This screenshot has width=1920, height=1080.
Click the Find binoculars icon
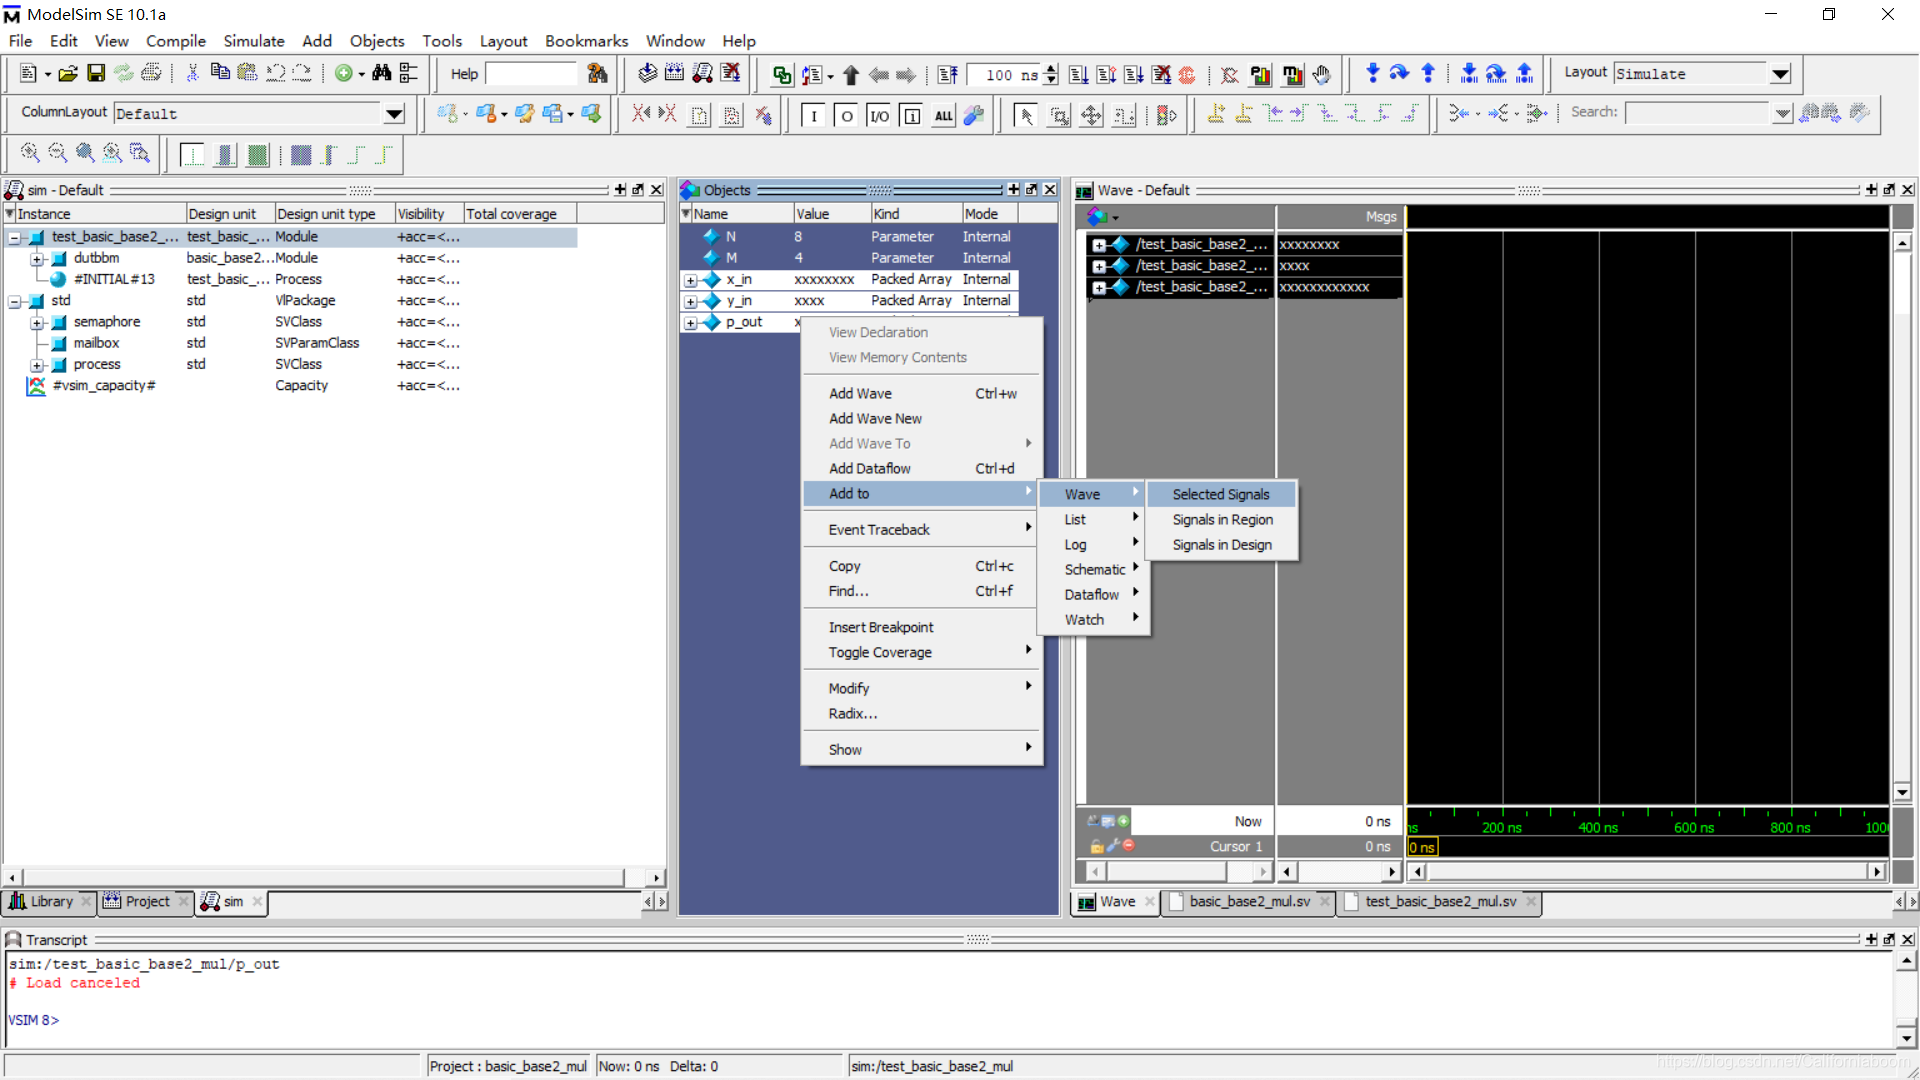click(381, 73)
